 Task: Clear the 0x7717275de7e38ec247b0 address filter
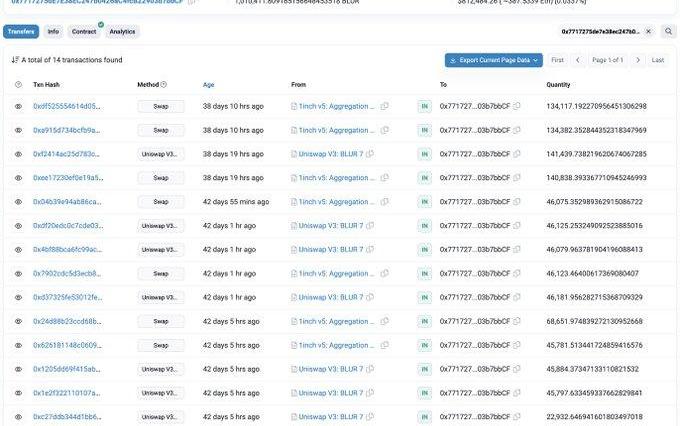(648, 32)
